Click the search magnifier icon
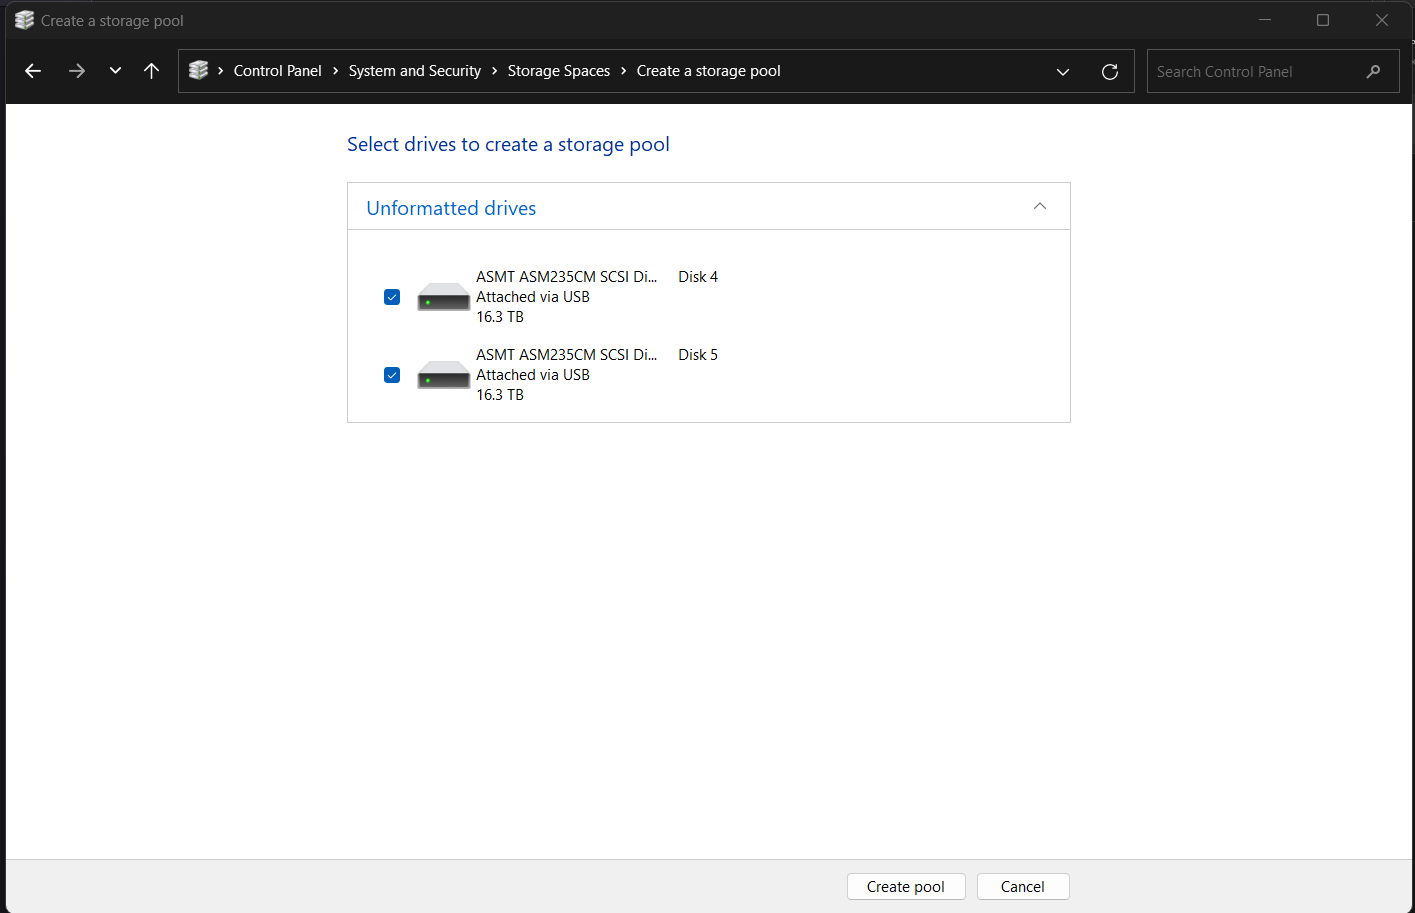 [1373, 72]
